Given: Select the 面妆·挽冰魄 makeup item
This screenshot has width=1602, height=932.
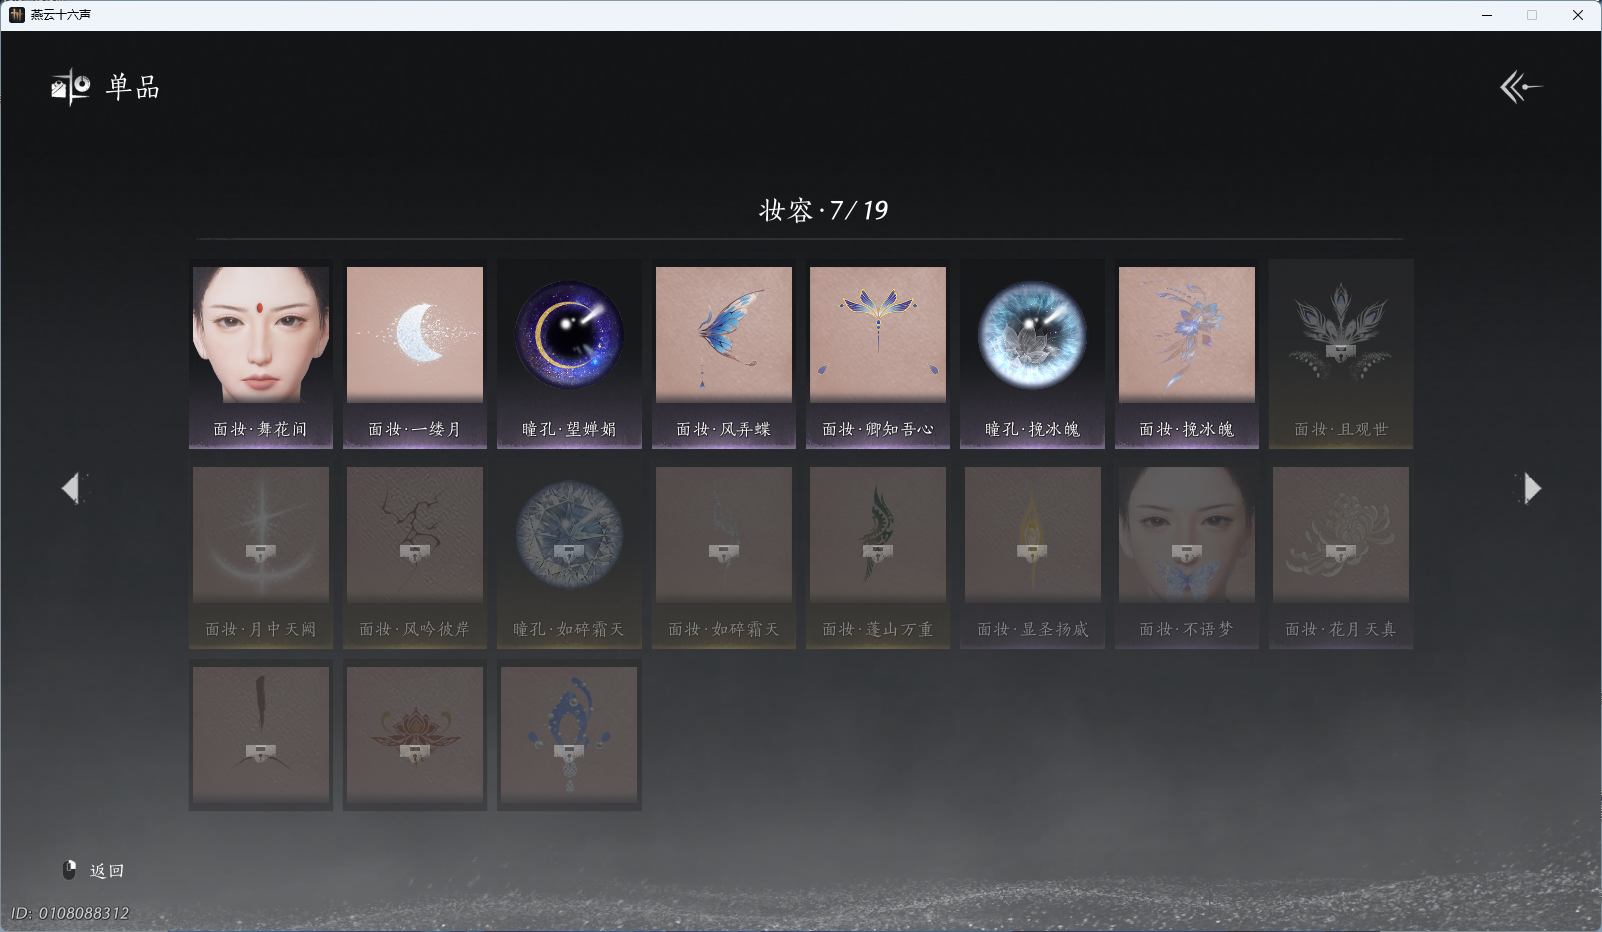Looking at the screenshot, I should [1187, 354].
